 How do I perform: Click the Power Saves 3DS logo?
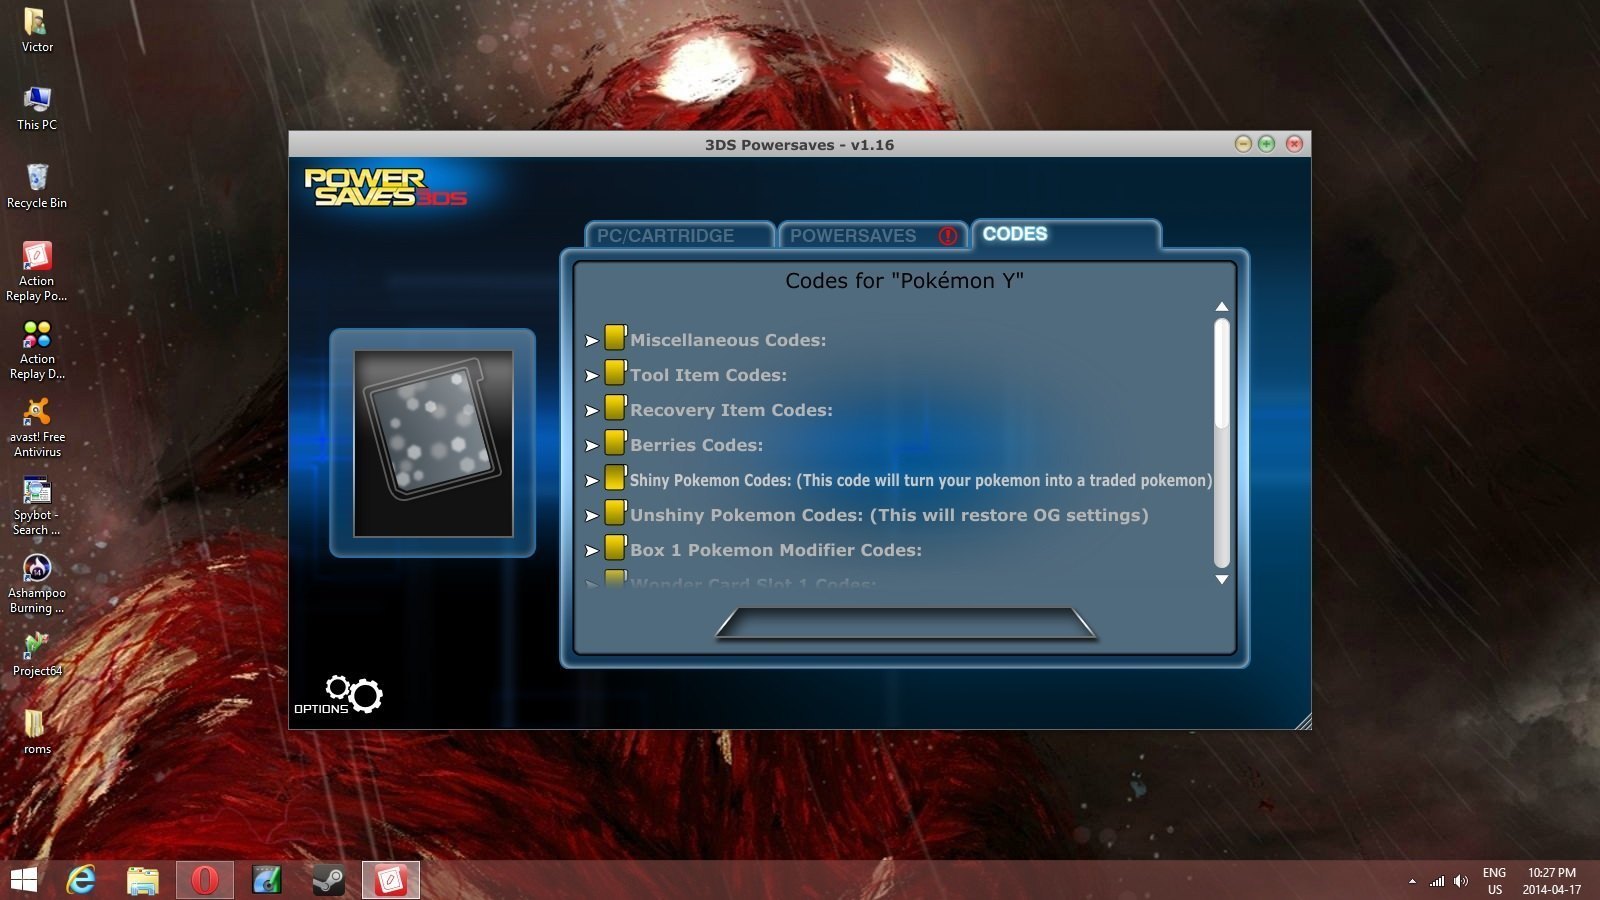click(x=385, y=188)
